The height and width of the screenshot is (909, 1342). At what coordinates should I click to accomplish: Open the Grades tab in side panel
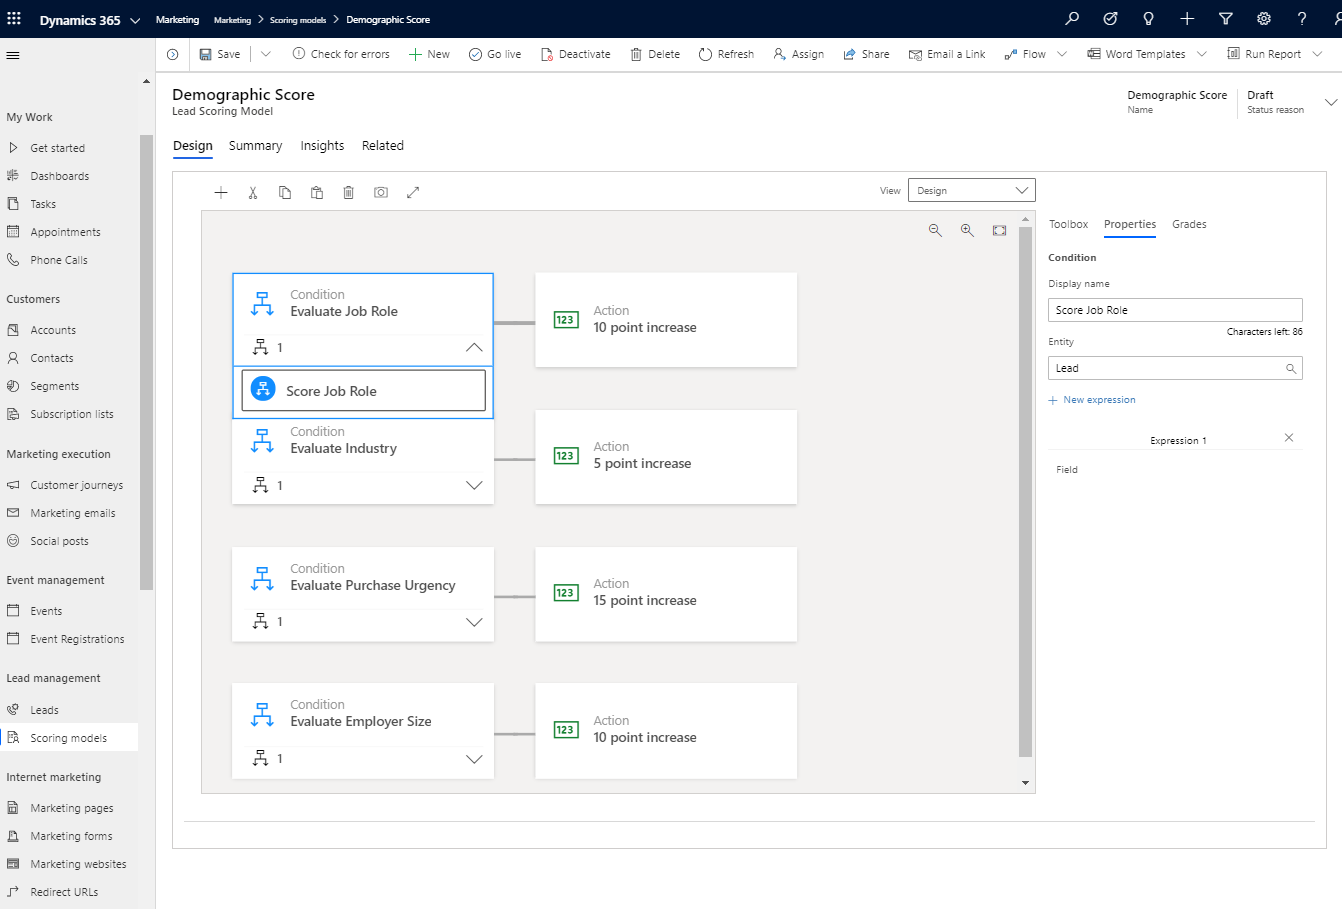click(1189, 224)
